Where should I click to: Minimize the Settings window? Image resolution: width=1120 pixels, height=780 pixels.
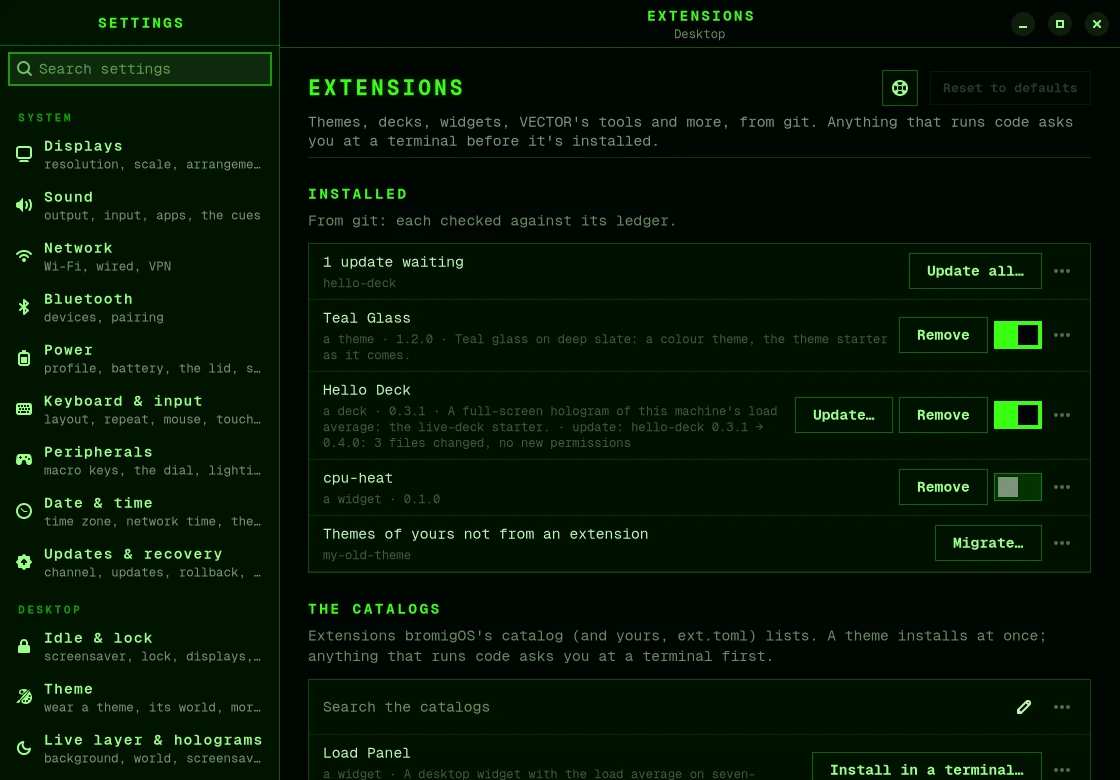[x=1023, y=24]
